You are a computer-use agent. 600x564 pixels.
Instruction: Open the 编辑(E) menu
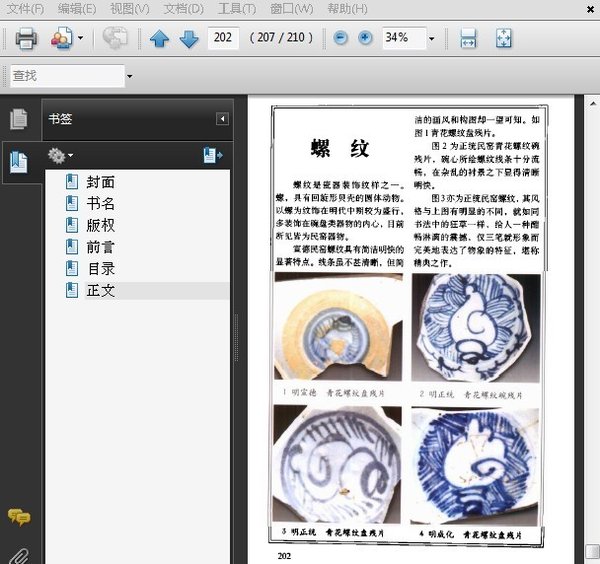77,9
